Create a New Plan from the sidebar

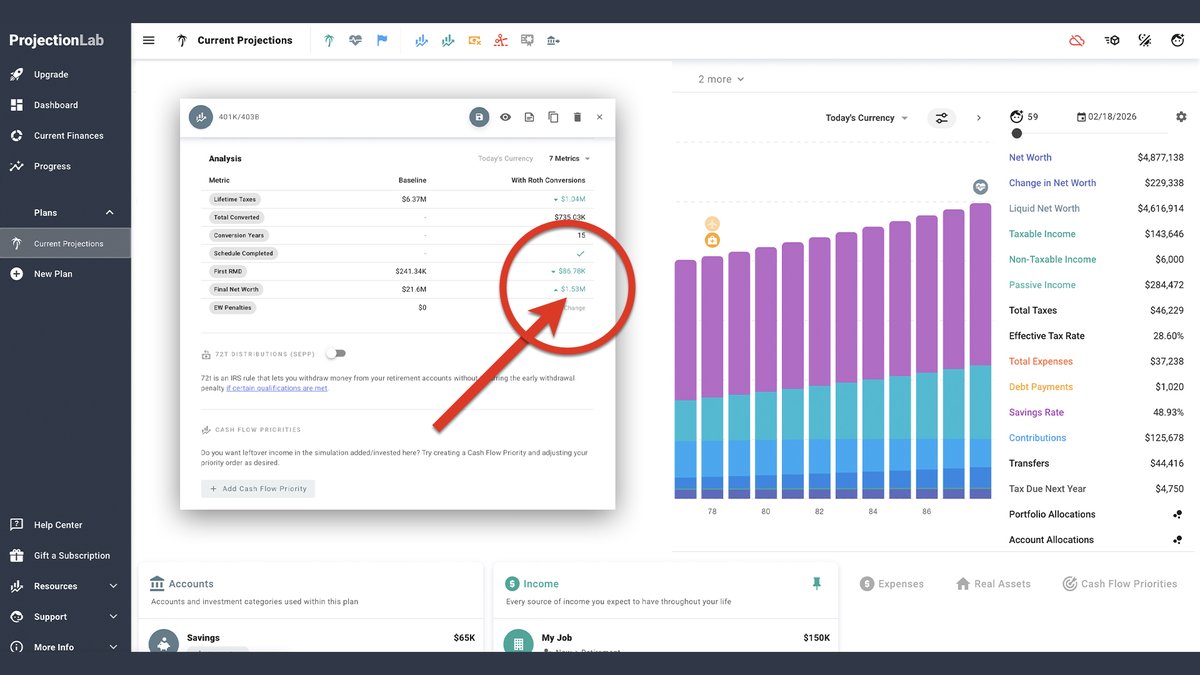click(65, 274)
